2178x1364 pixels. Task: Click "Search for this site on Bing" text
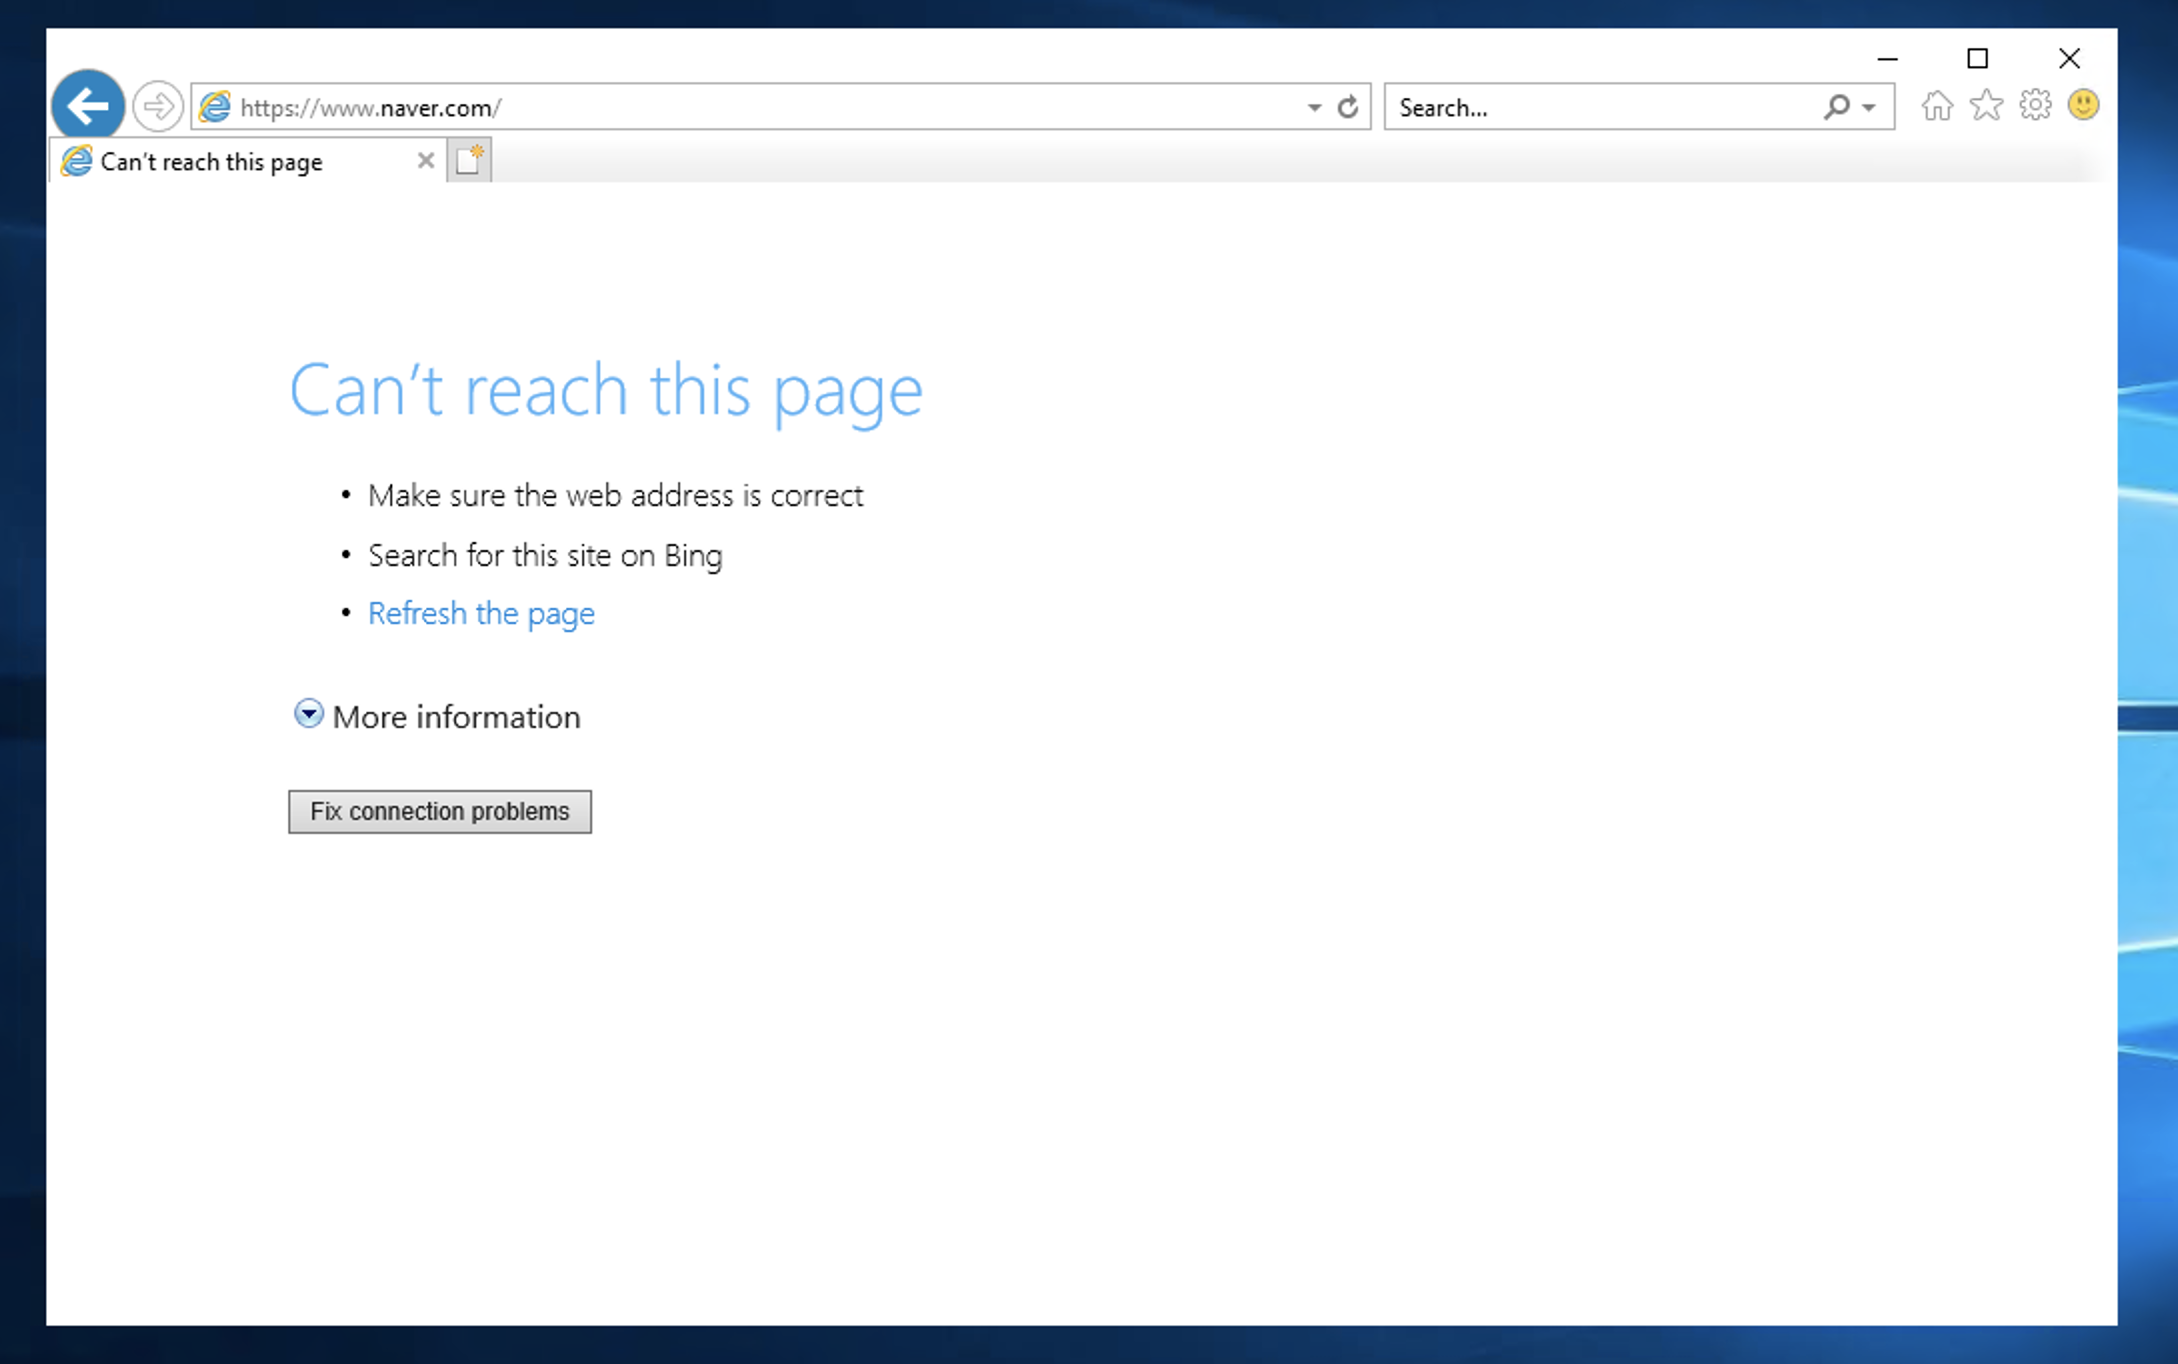(x=545, y=555)
